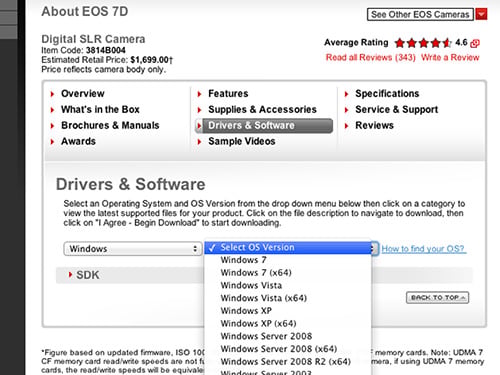Open What's in the Box section
This screenshot has width=500, height=375.
point(100,109)
